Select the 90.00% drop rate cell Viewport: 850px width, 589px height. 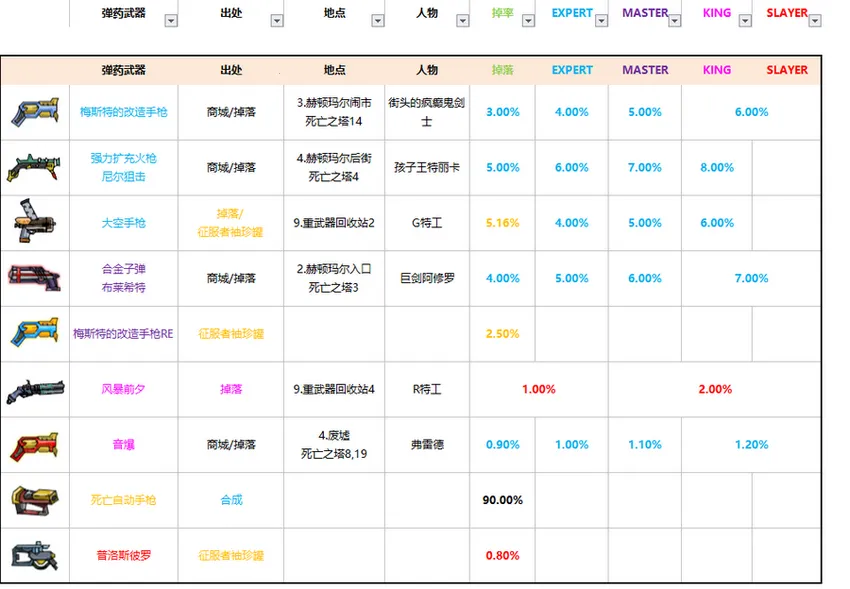[502, 499]
